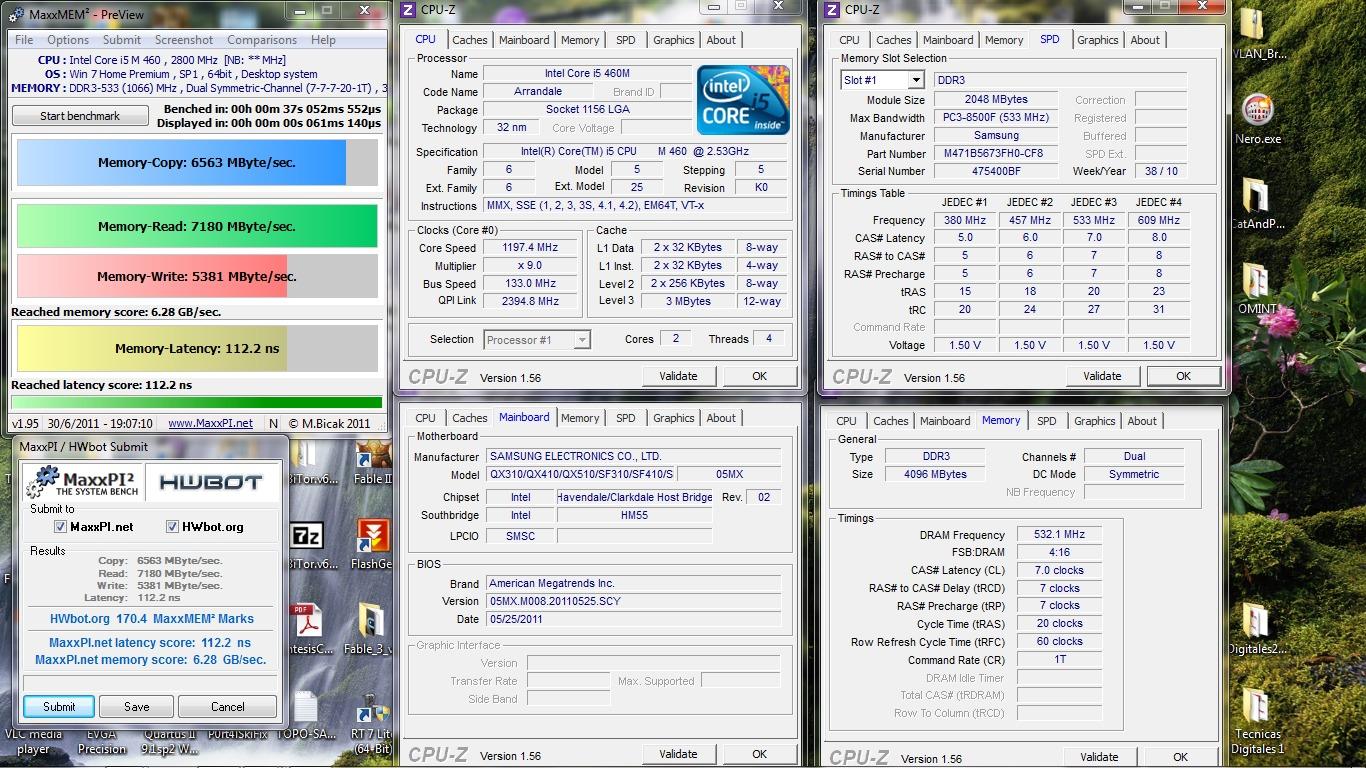
Task: Click the Memory-Write 5381 MByte/sec result bar
Action: pyautogui.click(x=197, y=276)
